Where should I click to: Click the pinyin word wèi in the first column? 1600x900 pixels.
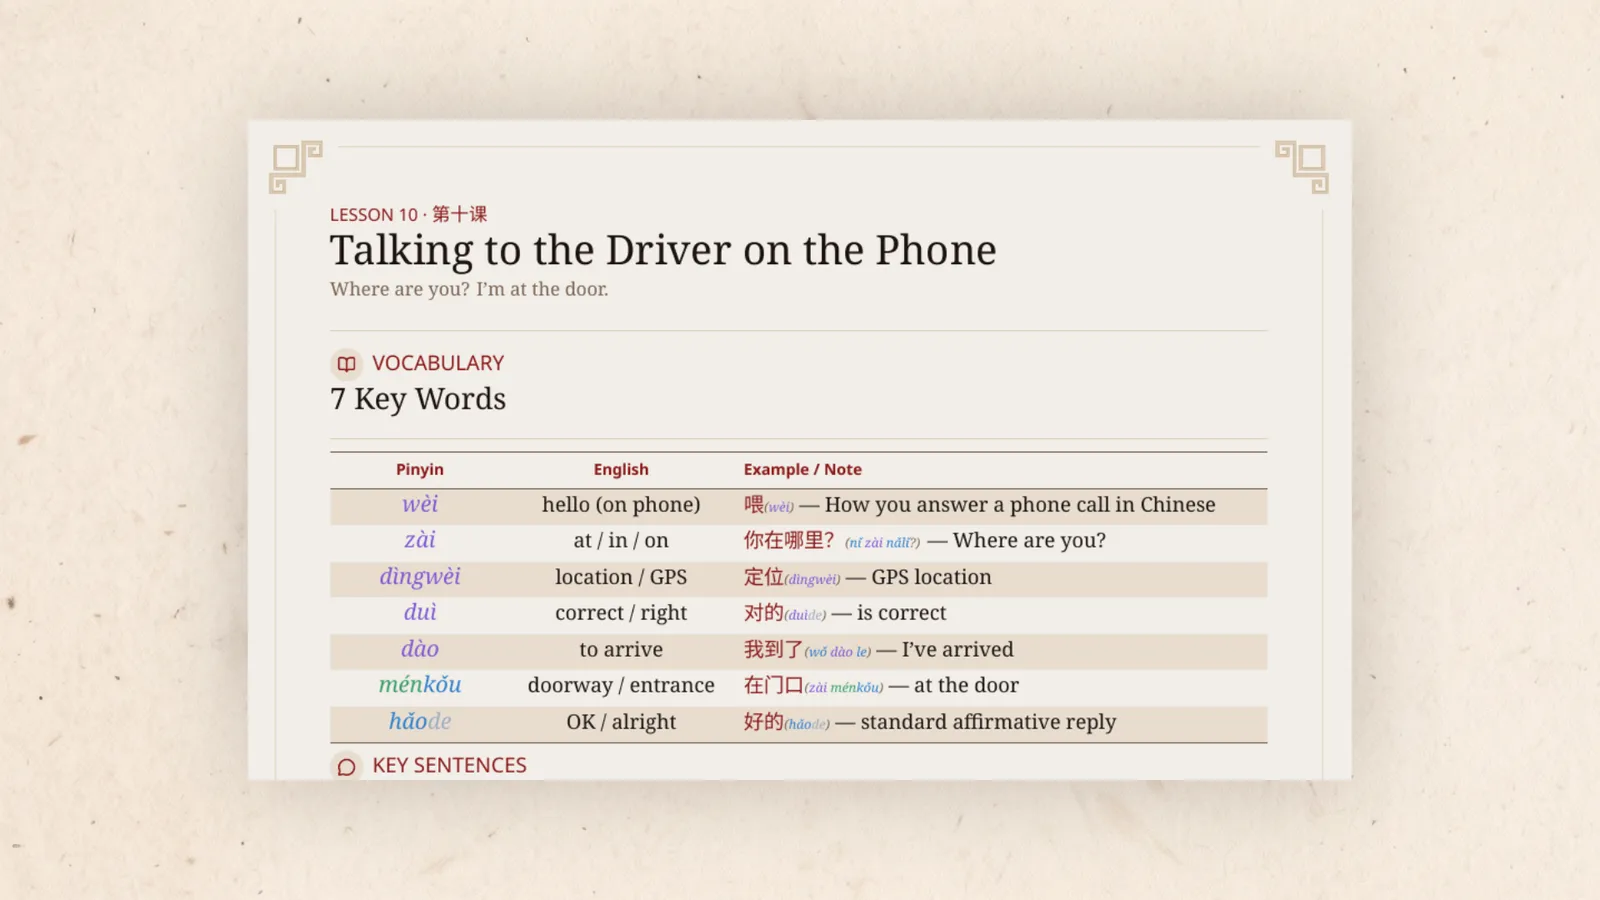tap(420, 504)
